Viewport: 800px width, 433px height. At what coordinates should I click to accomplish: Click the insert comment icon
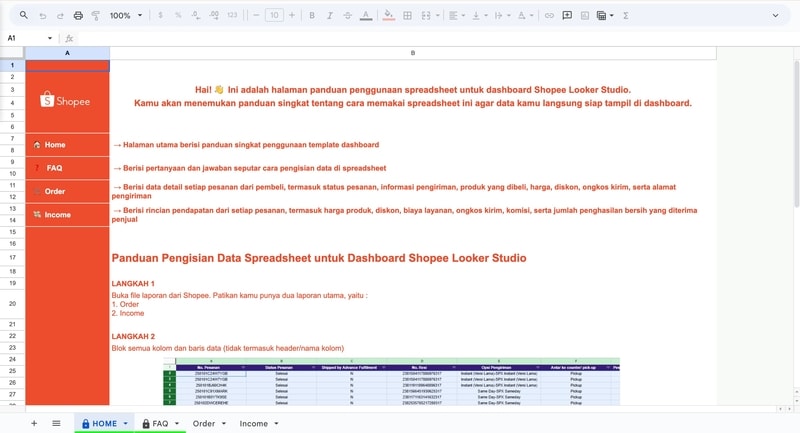click(567, 16)
